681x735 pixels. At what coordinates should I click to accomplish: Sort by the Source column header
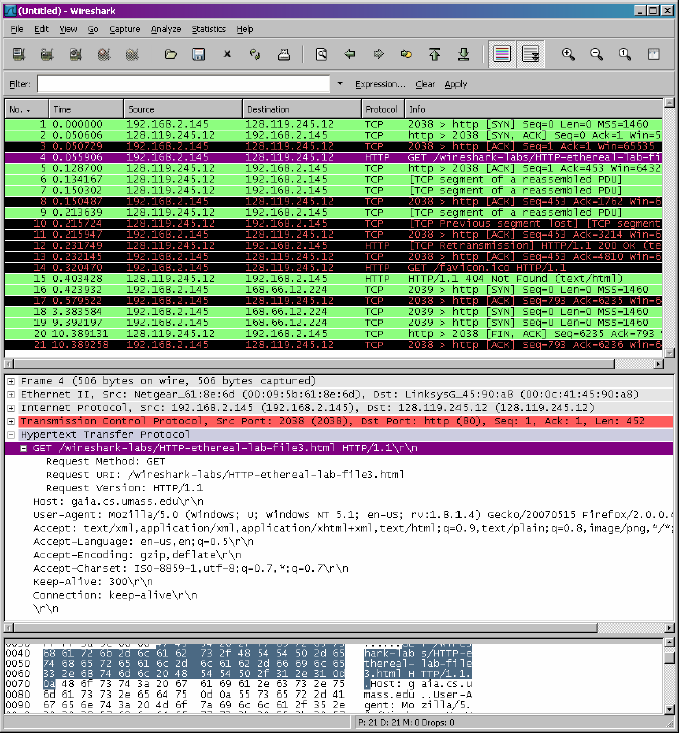[183, 109]
